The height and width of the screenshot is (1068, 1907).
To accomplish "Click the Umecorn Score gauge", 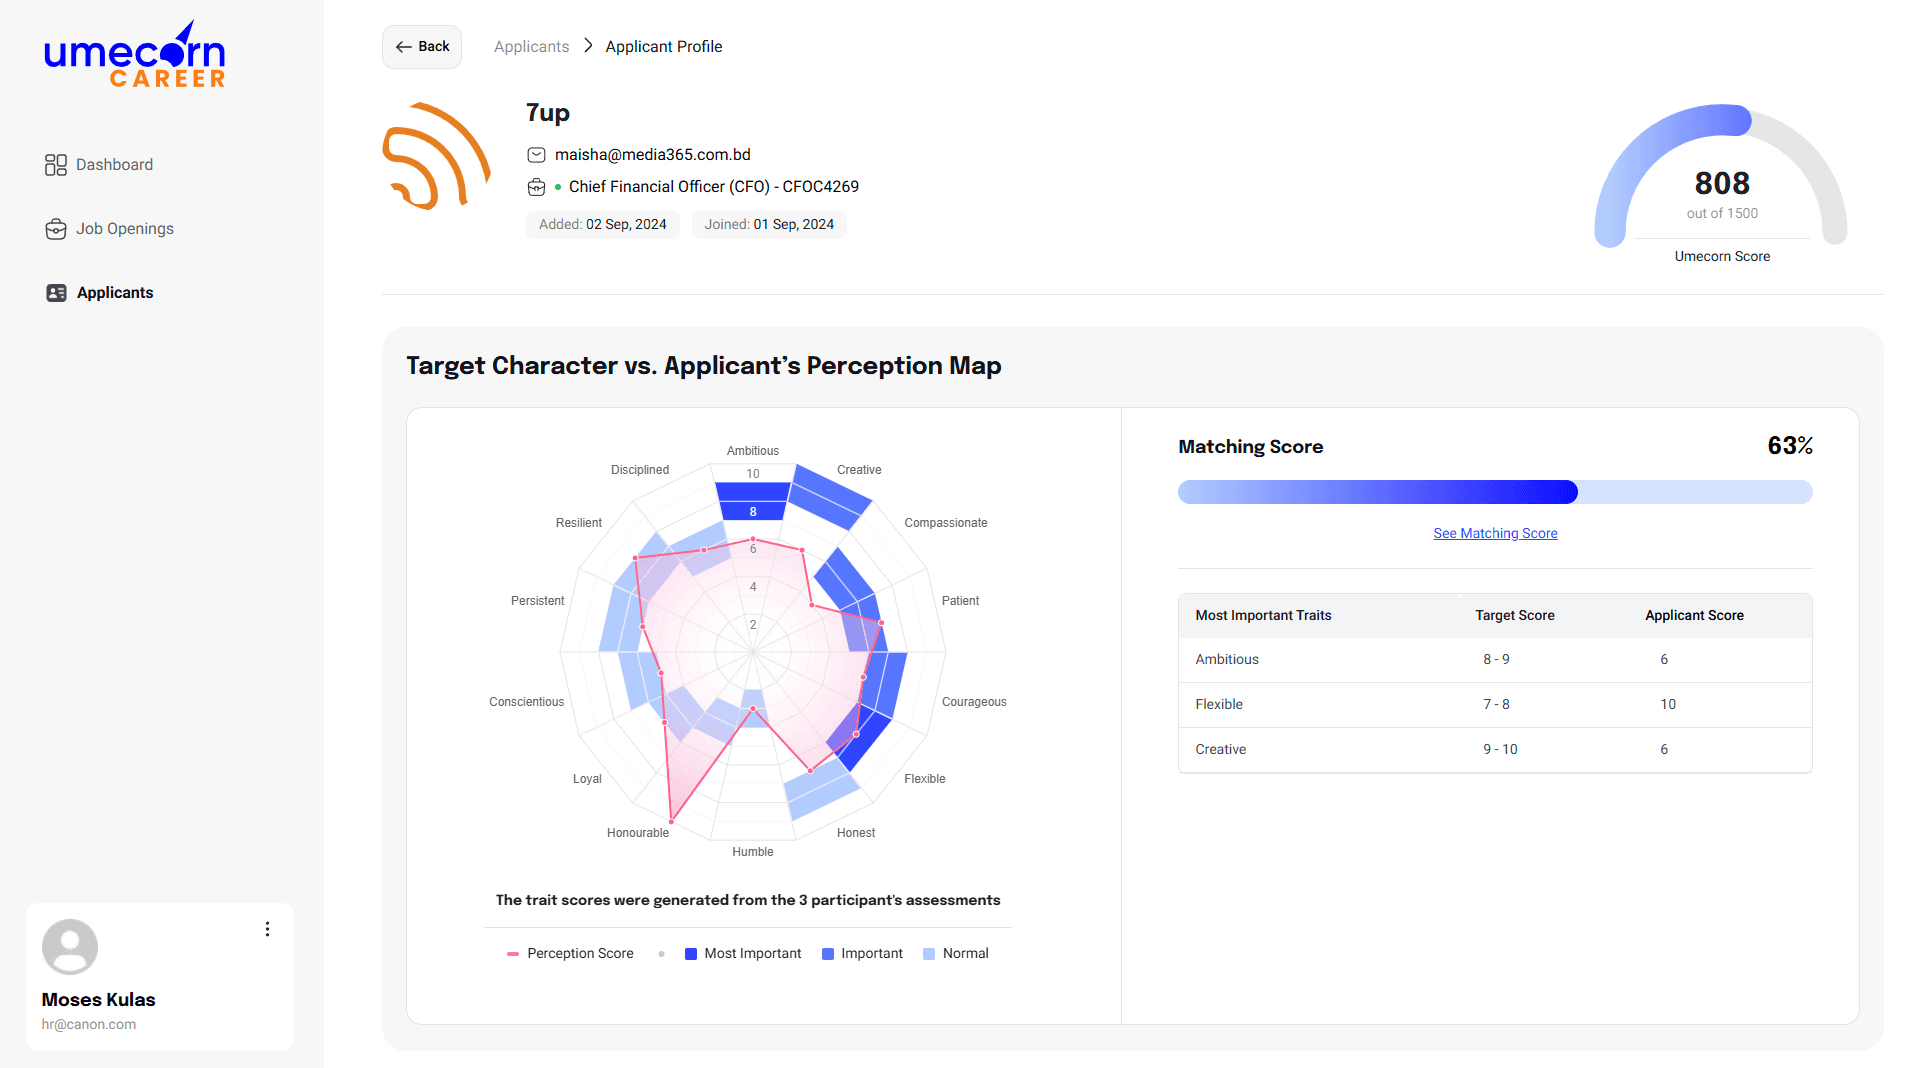I will (1720, 180).
